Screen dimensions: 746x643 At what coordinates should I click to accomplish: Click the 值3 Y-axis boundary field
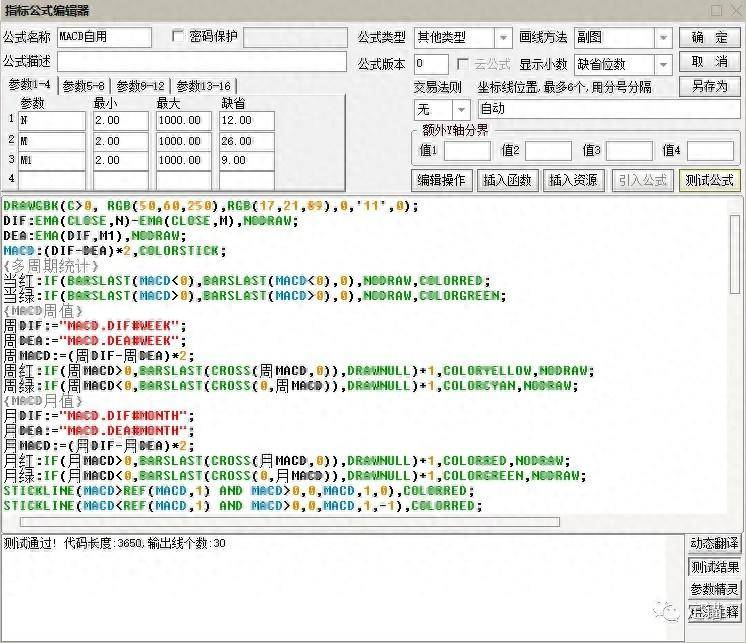629,151
